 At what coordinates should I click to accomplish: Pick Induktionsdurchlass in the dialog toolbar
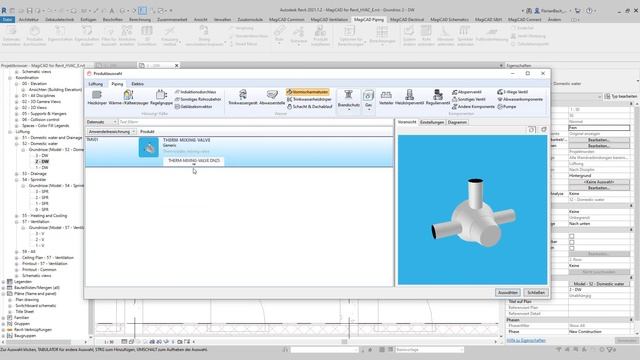tap(196, 92)
